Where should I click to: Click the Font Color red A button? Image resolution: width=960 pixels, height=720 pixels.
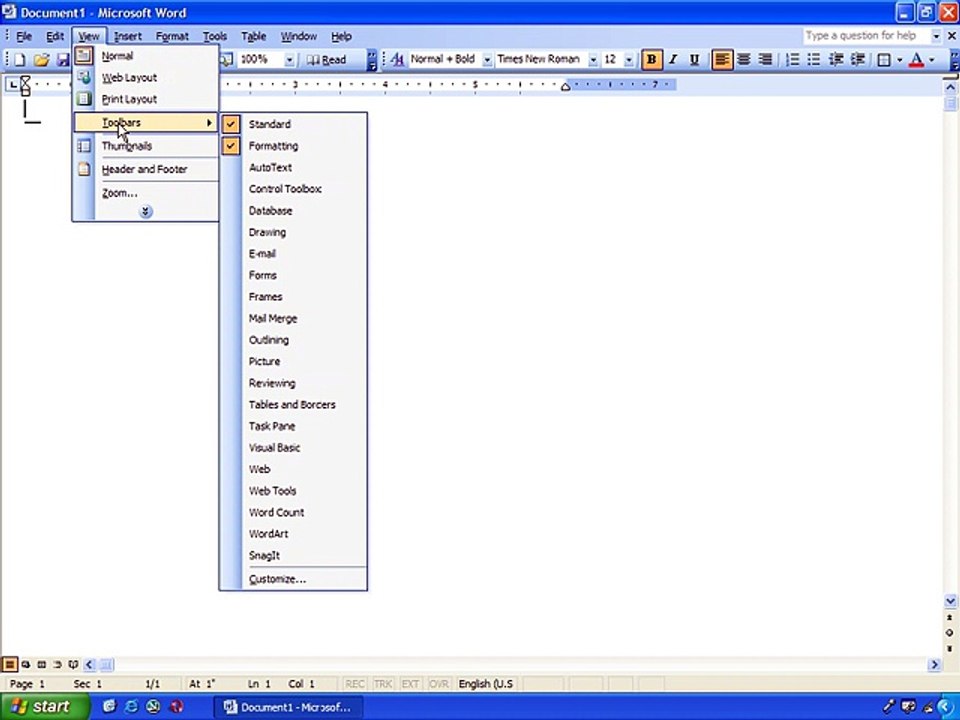click(x=917, y=59)
